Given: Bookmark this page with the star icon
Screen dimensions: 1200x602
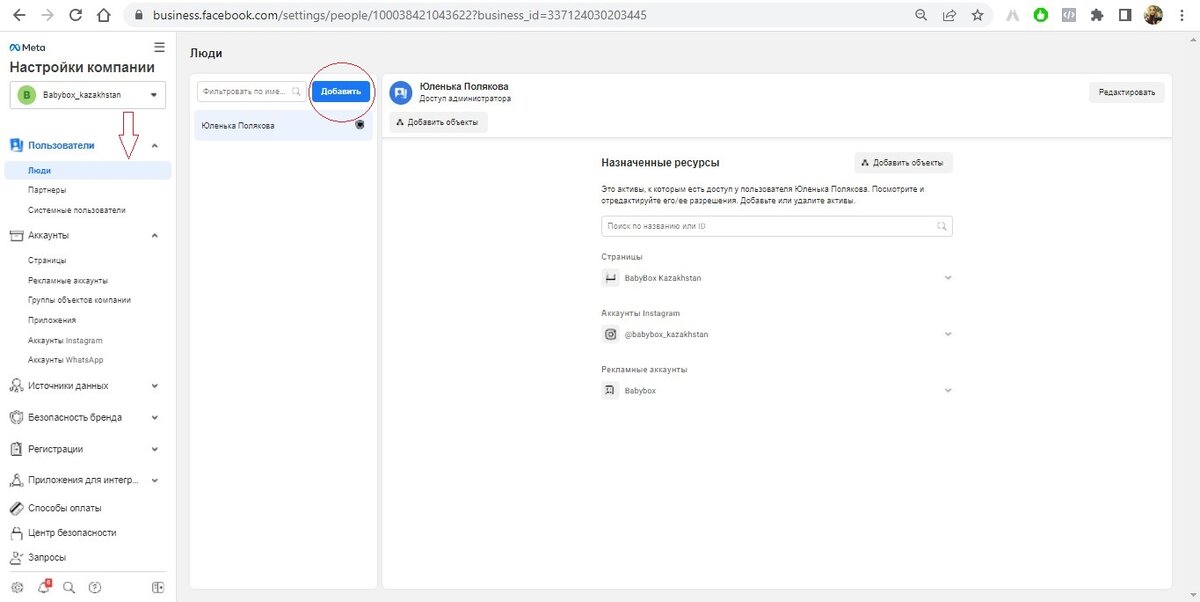Looking at the screenshot, I should (978, 16).
